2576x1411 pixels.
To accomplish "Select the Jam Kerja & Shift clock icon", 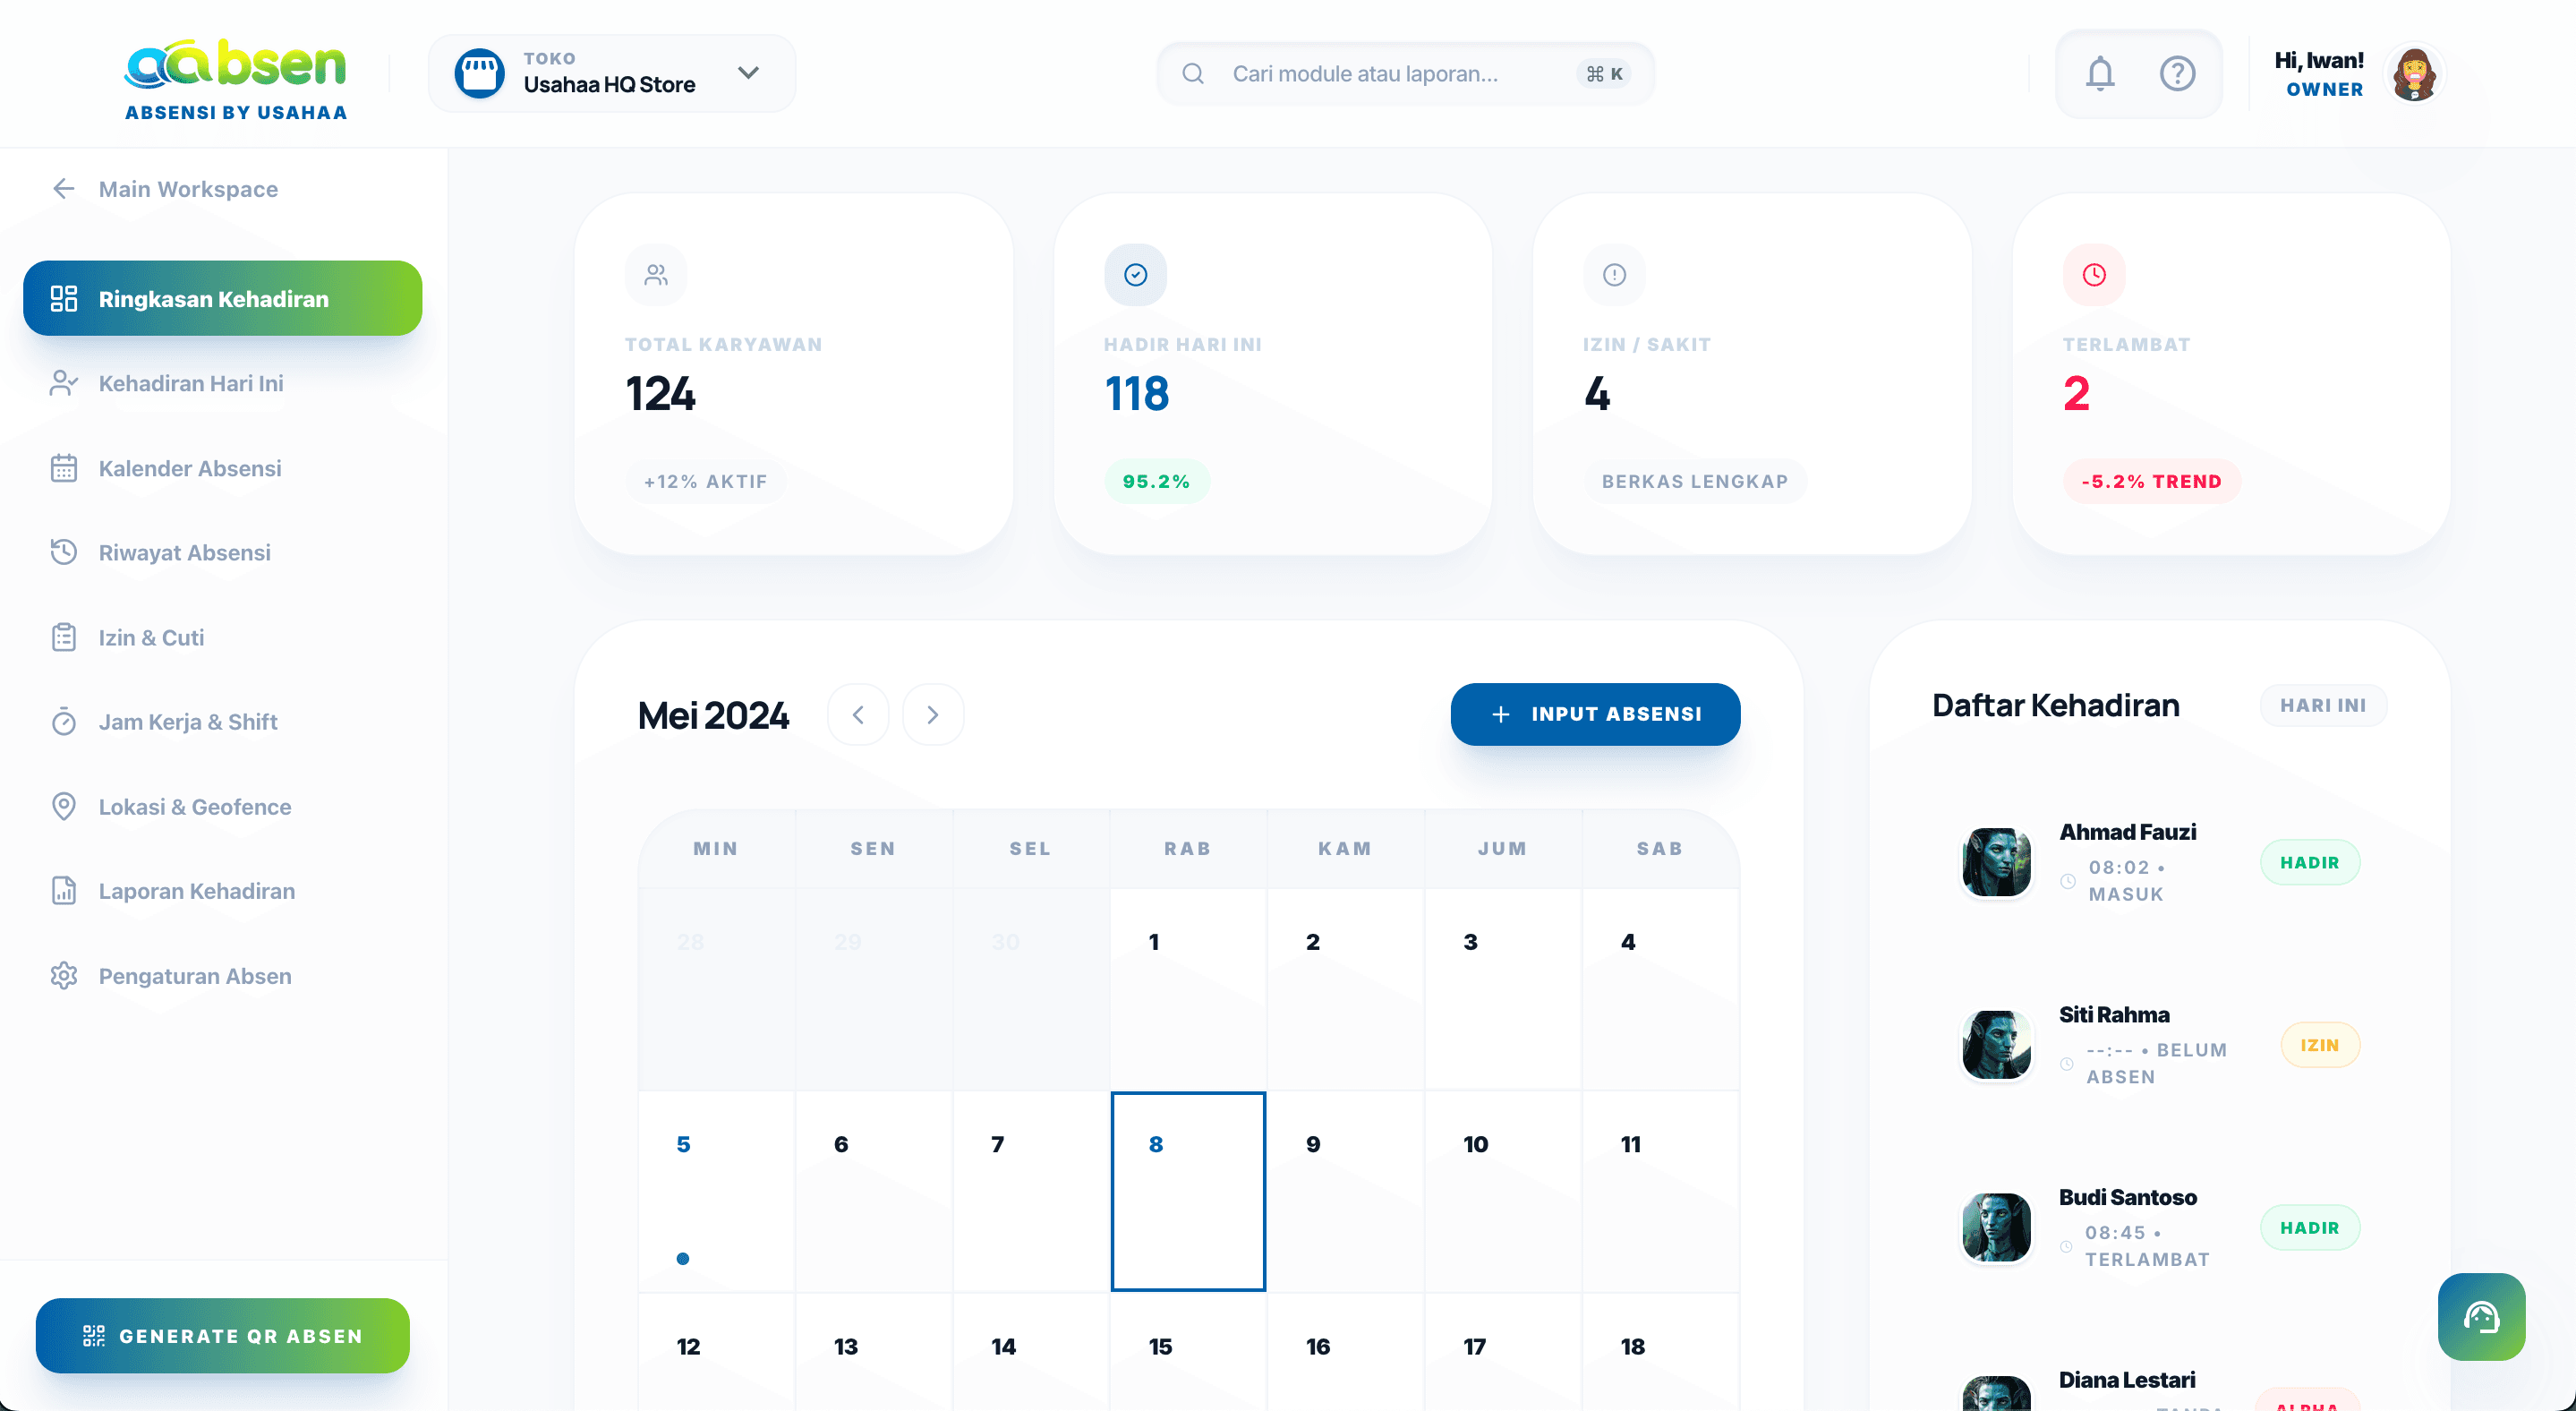I will [64, 721].
